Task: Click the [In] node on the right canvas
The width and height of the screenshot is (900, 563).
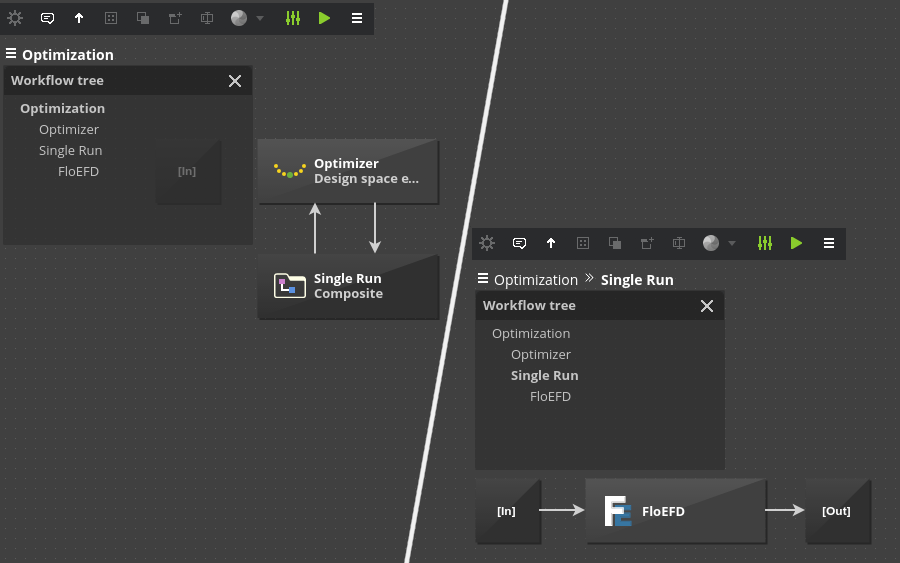Action: pyautogui.click(x=509, y=511)
